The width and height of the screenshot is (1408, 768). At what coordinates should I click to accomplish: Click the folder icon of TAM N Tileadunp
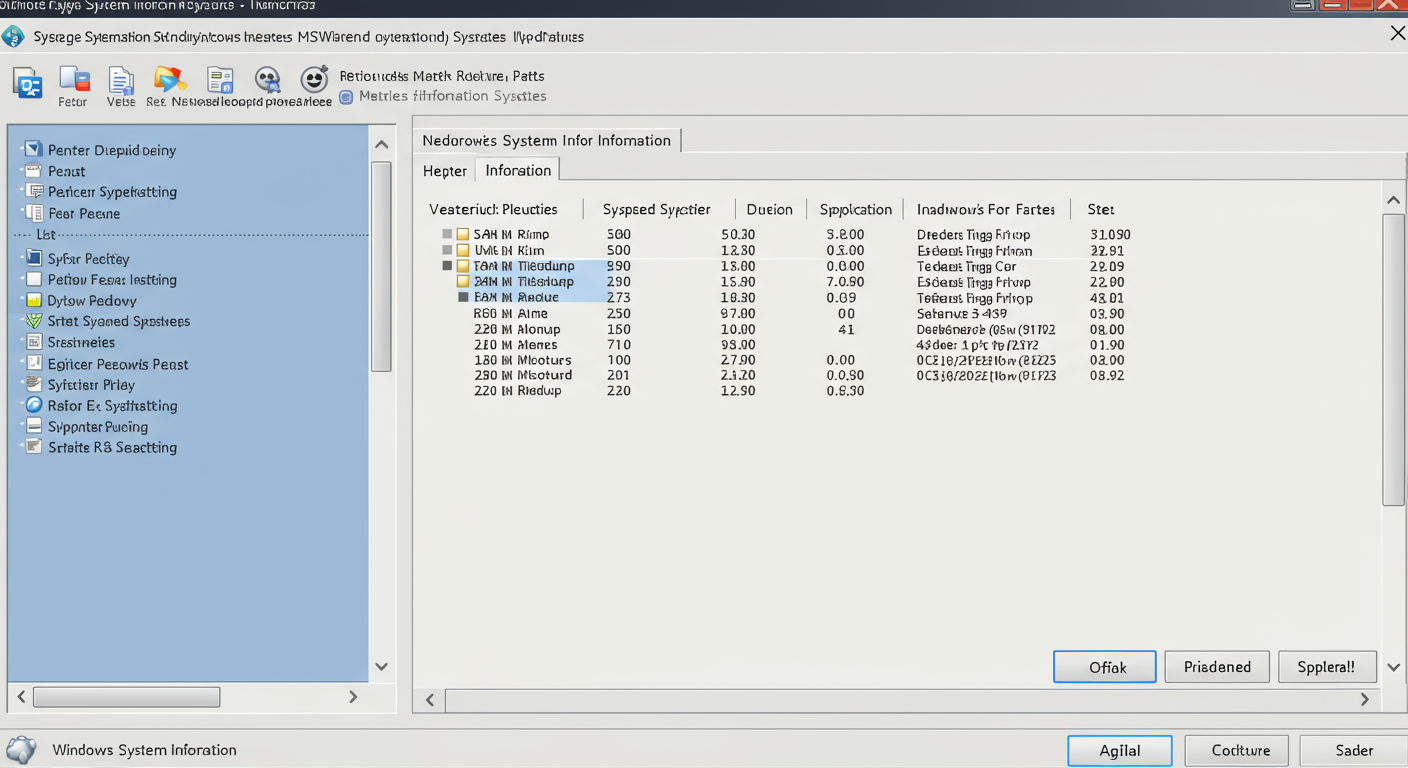tap(463, 266)
